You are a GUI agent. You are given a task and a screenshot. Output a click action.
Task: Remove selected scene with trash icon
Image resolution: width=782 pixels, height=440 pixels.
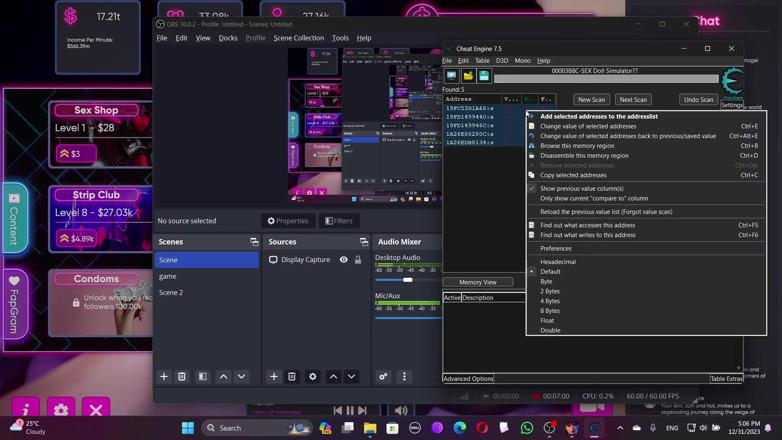pyautogui.click(x=182, y=377)
